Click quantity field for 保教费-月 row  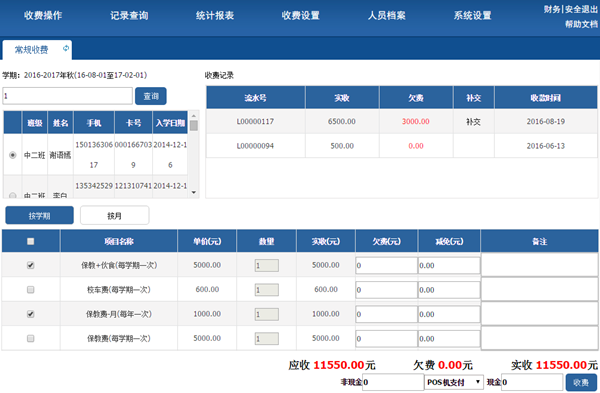coord(267,315)
